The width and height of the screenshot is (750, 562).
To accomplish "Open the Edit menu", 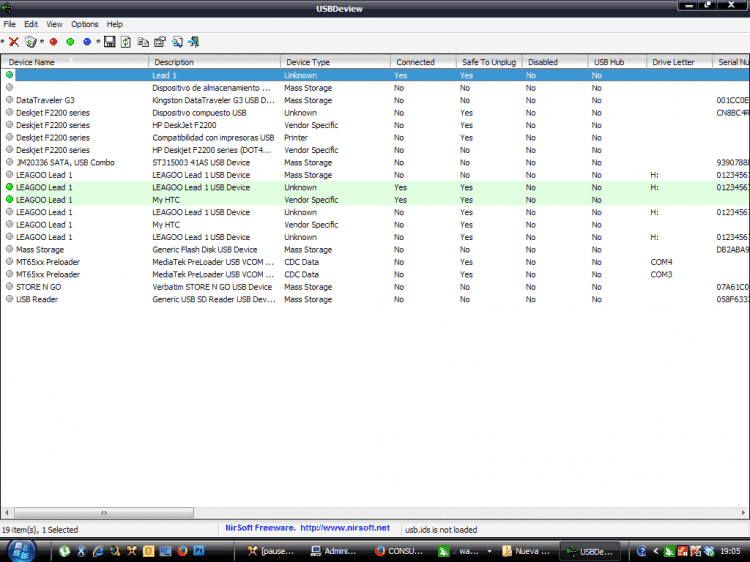I will [31, 24].
